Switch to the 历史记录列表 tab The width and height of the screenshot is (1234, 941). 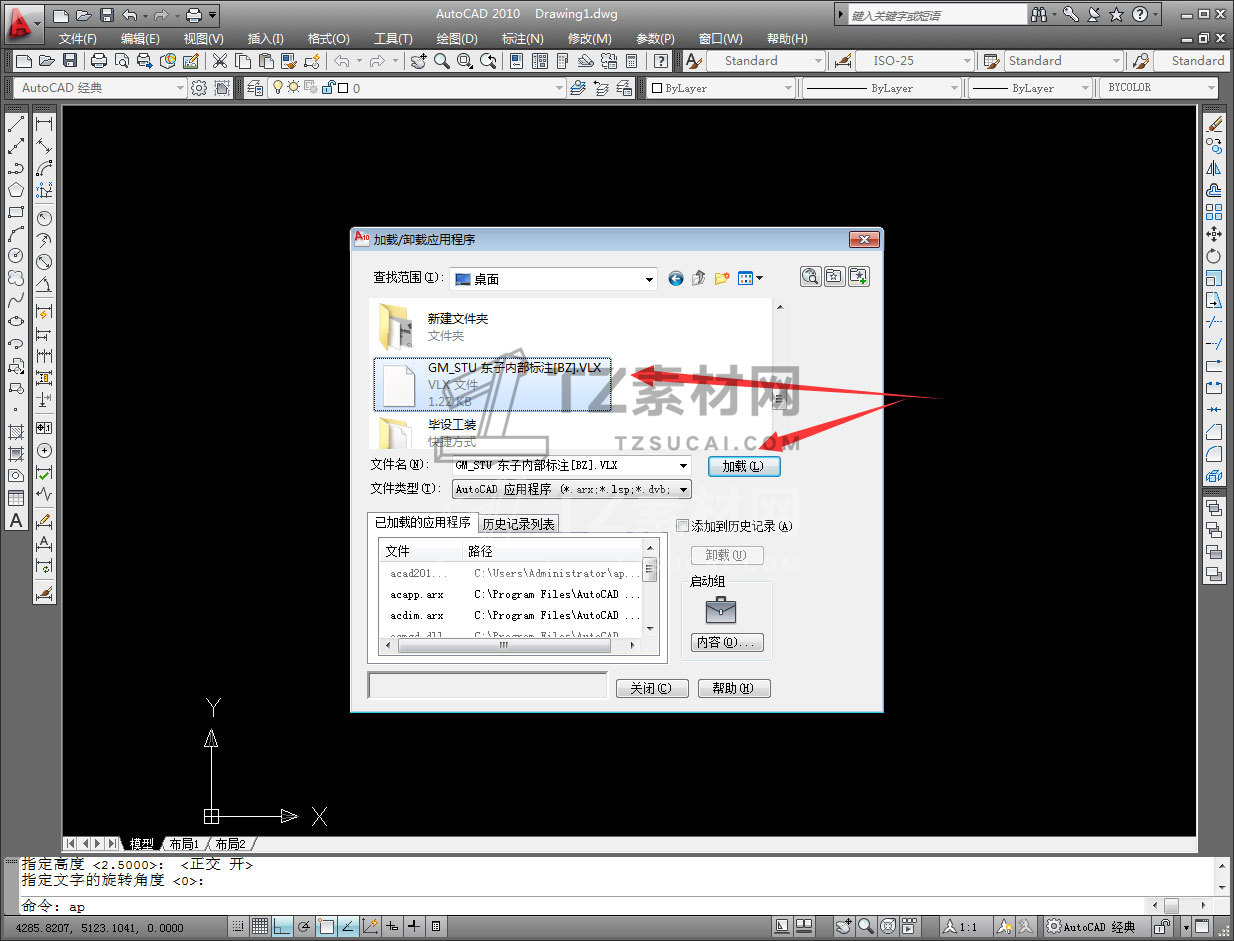(518, 524)
